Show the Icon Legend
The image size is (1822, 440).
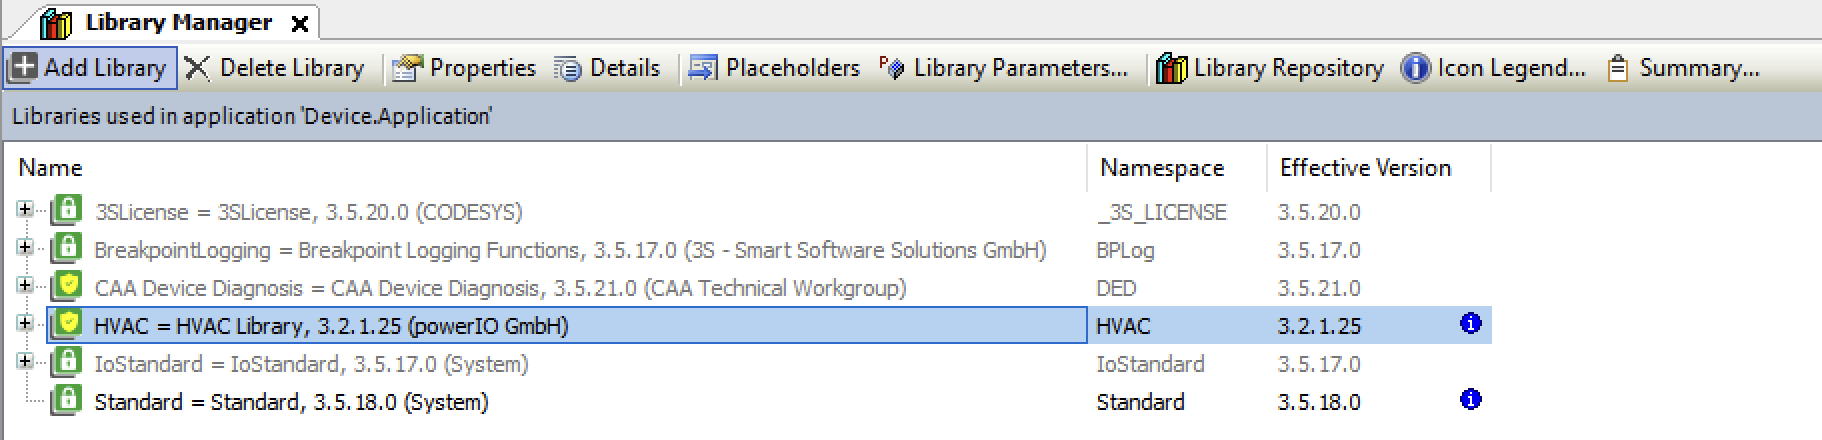click(x=1494, y=68)
